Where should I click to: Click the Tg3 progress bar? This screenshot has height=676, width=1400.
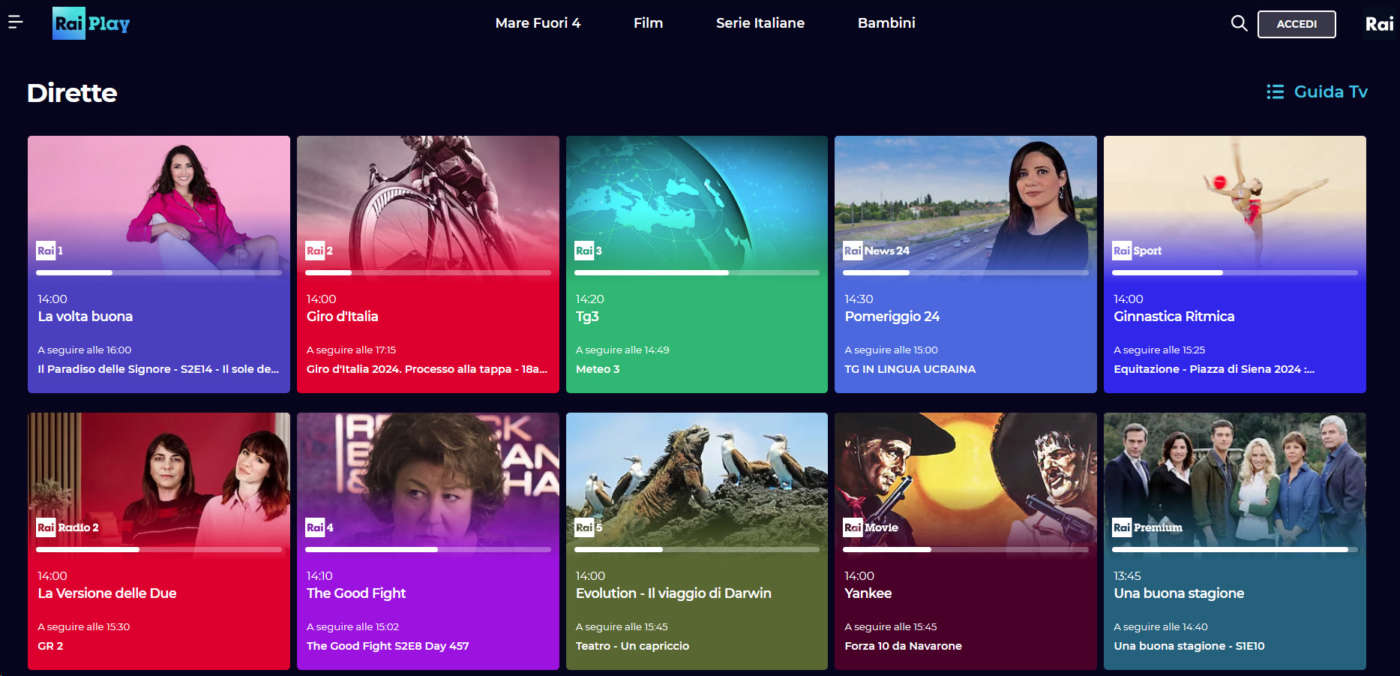(697, 273)
